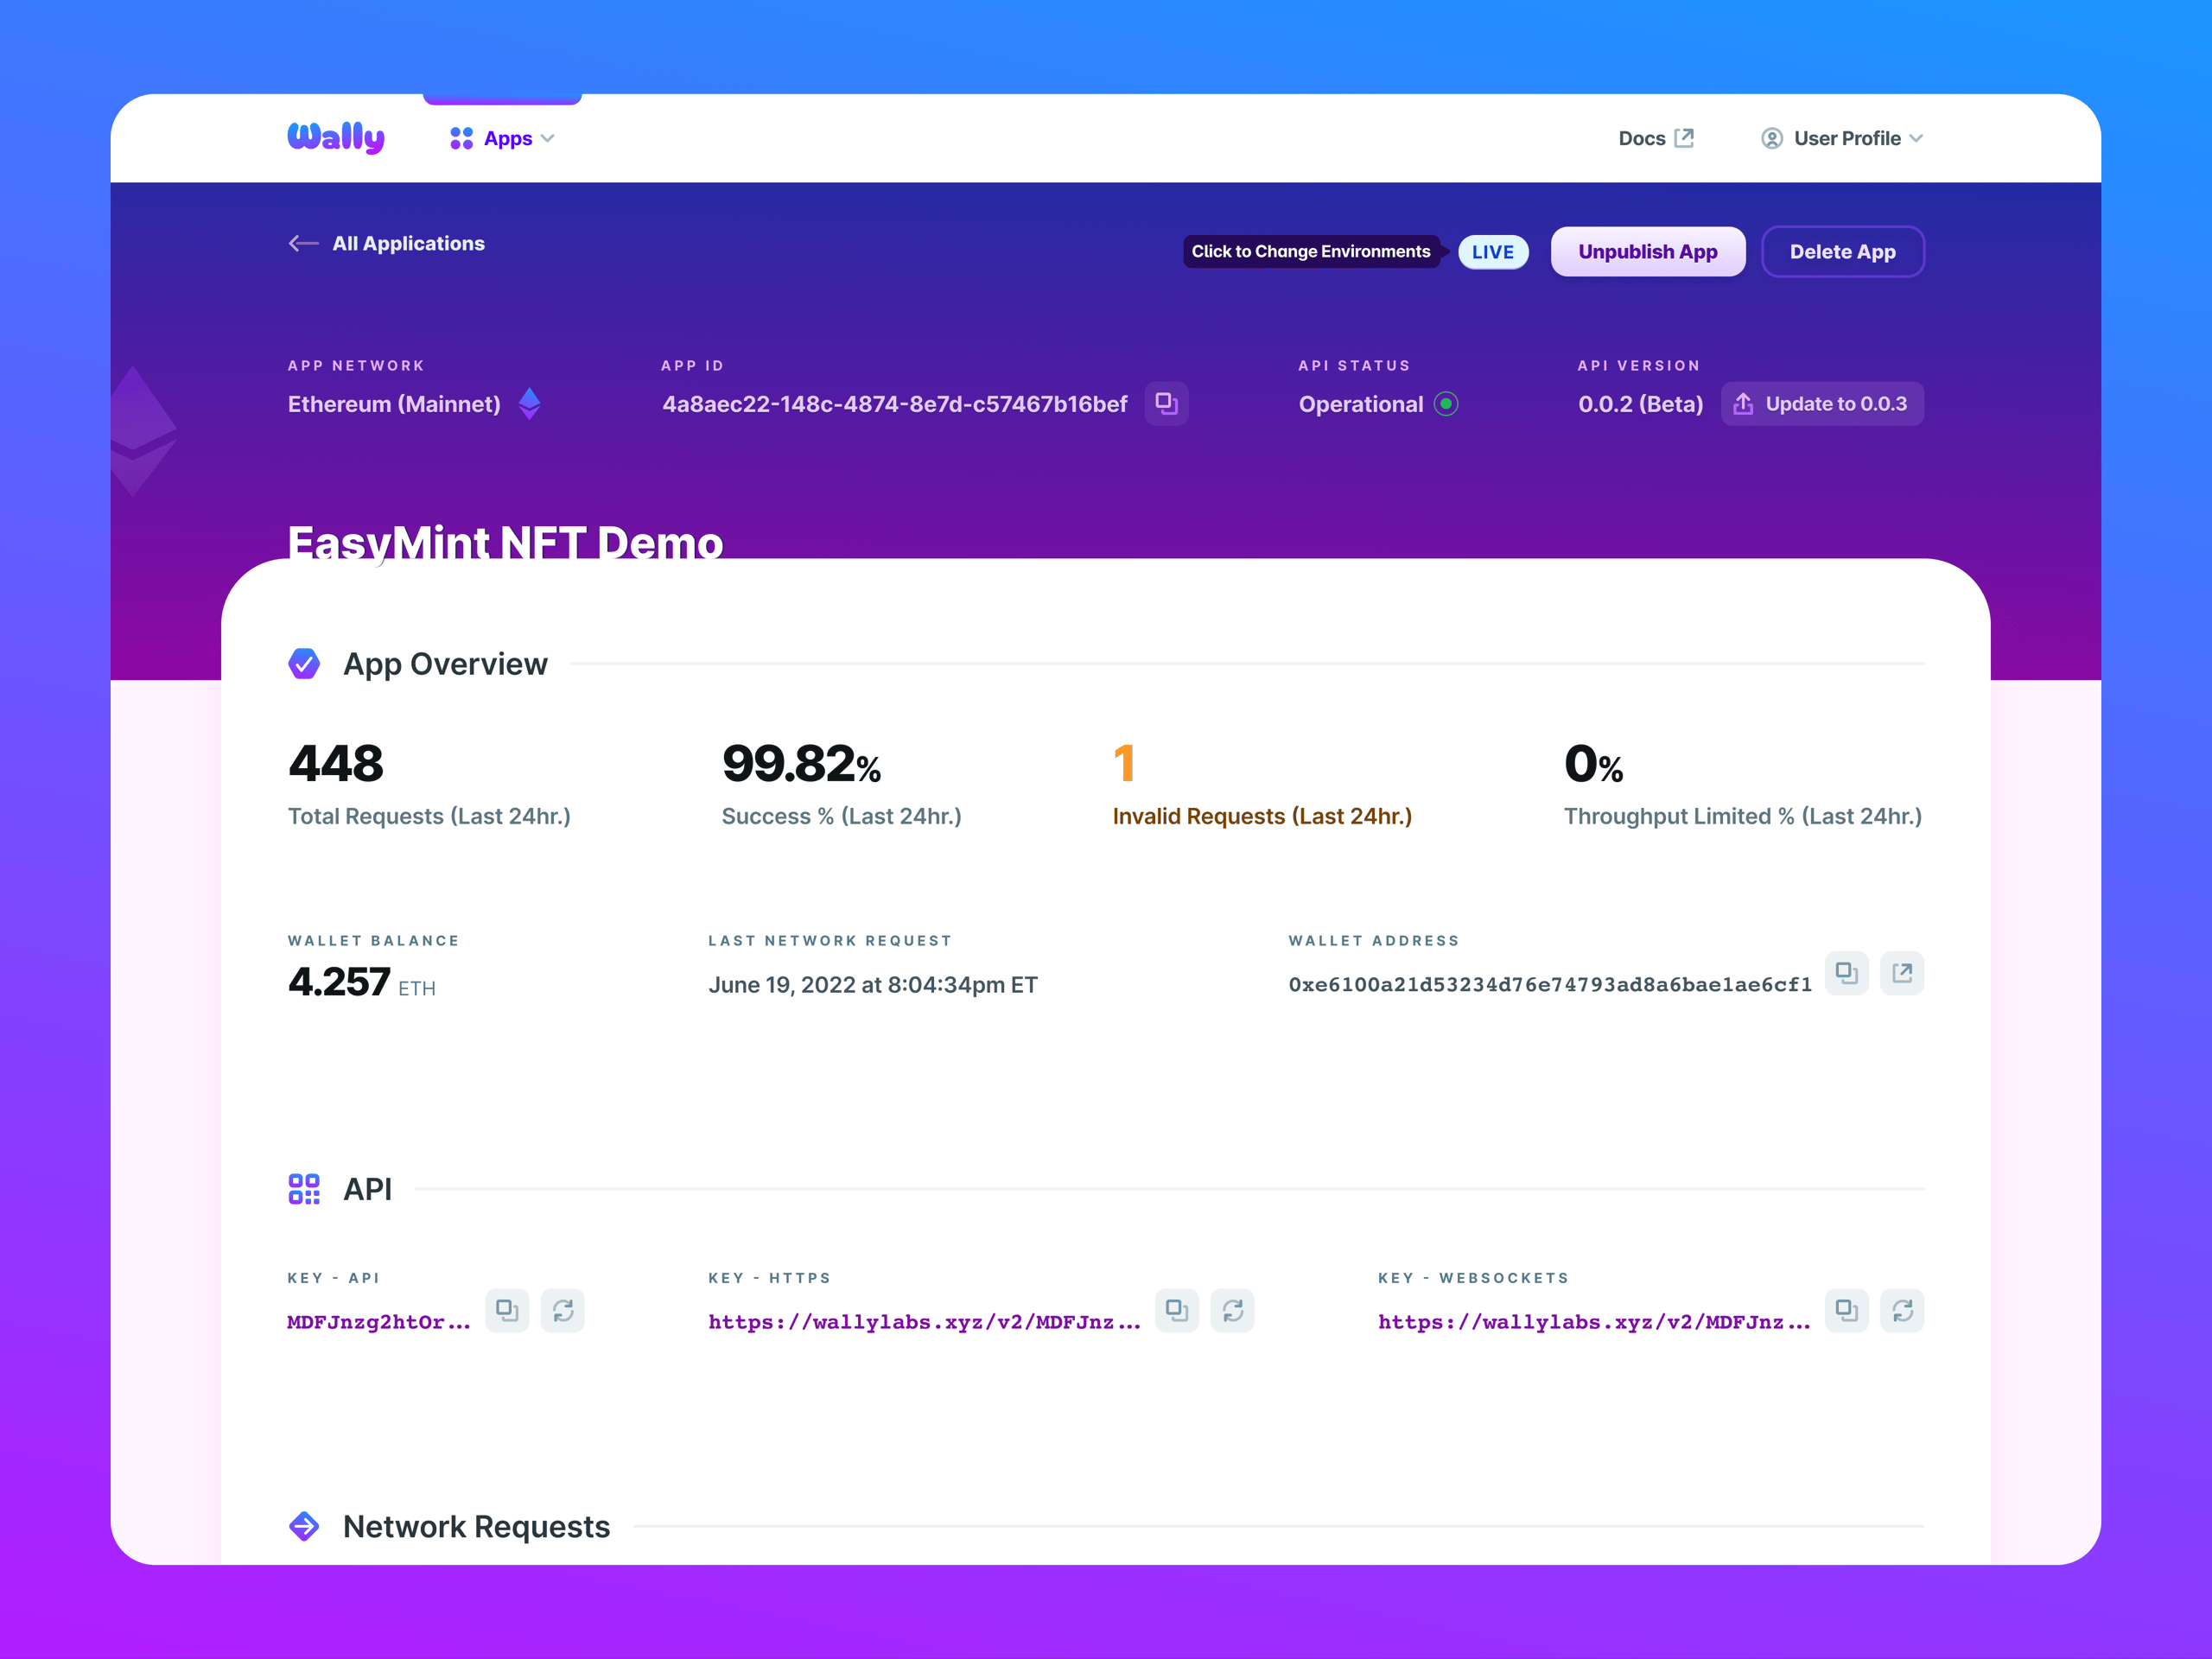Copy the App ID
This screenshot has width=2212, height=1659.
[1166, 404]
